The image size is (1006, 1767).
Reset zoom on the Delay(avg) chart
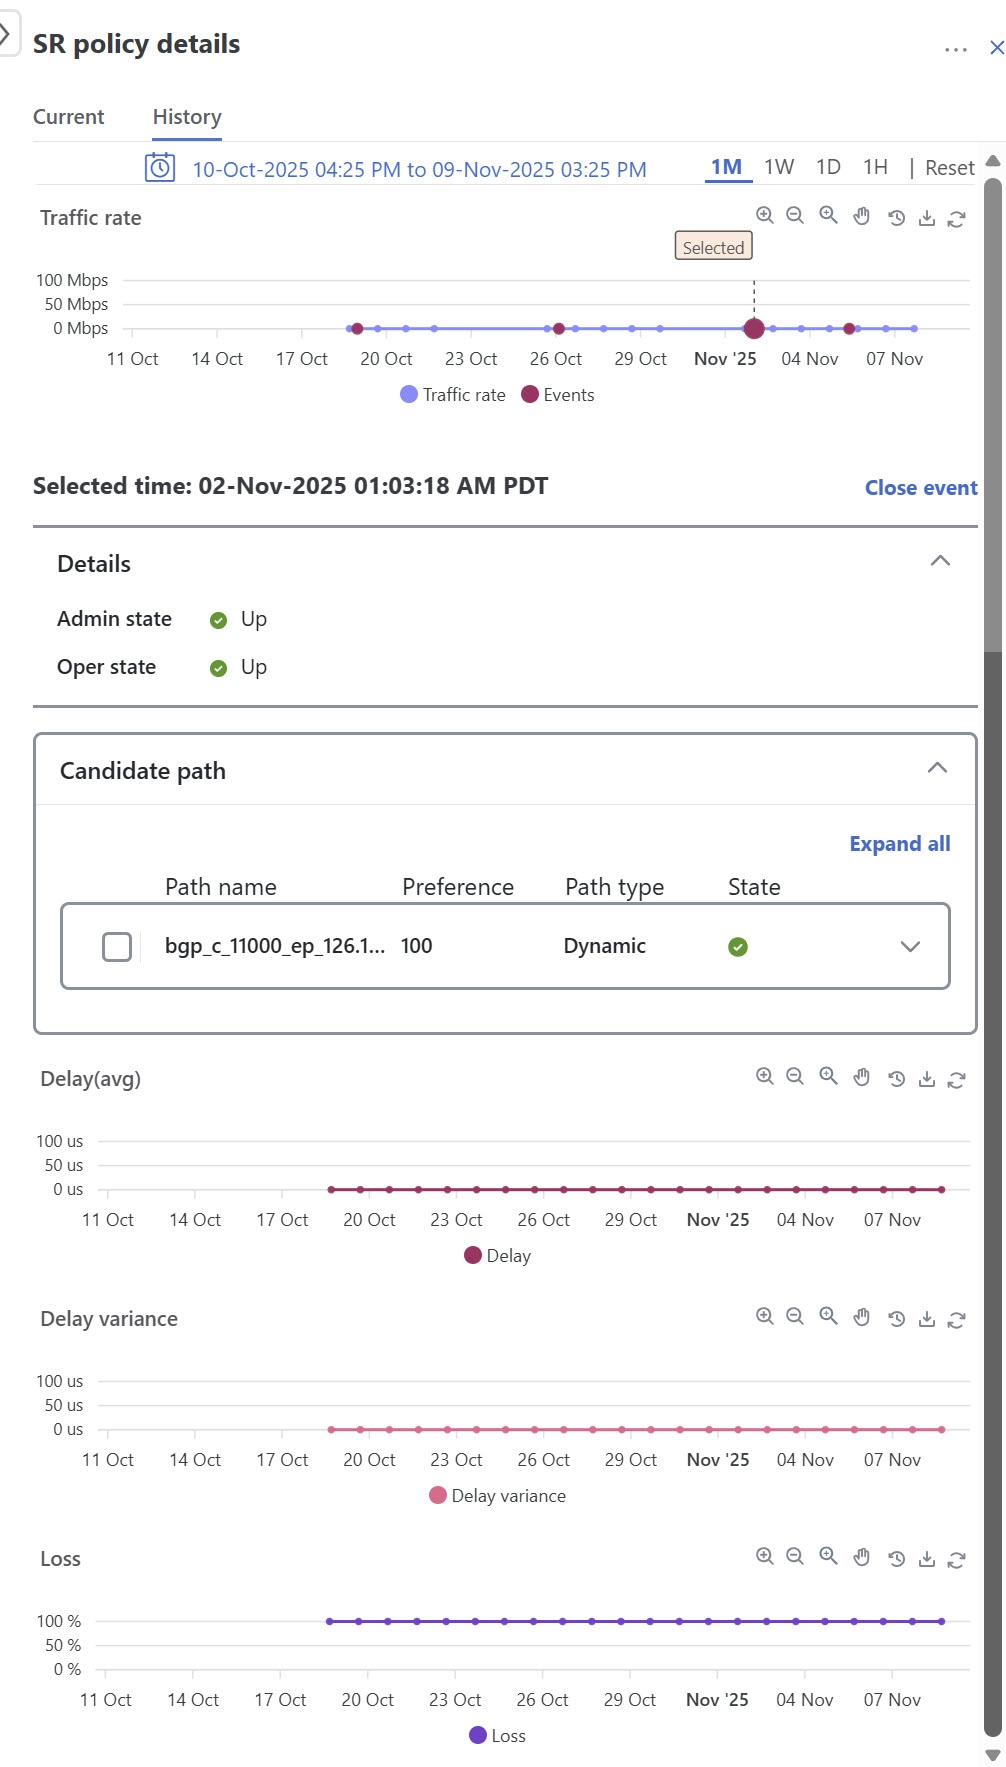896,1079
